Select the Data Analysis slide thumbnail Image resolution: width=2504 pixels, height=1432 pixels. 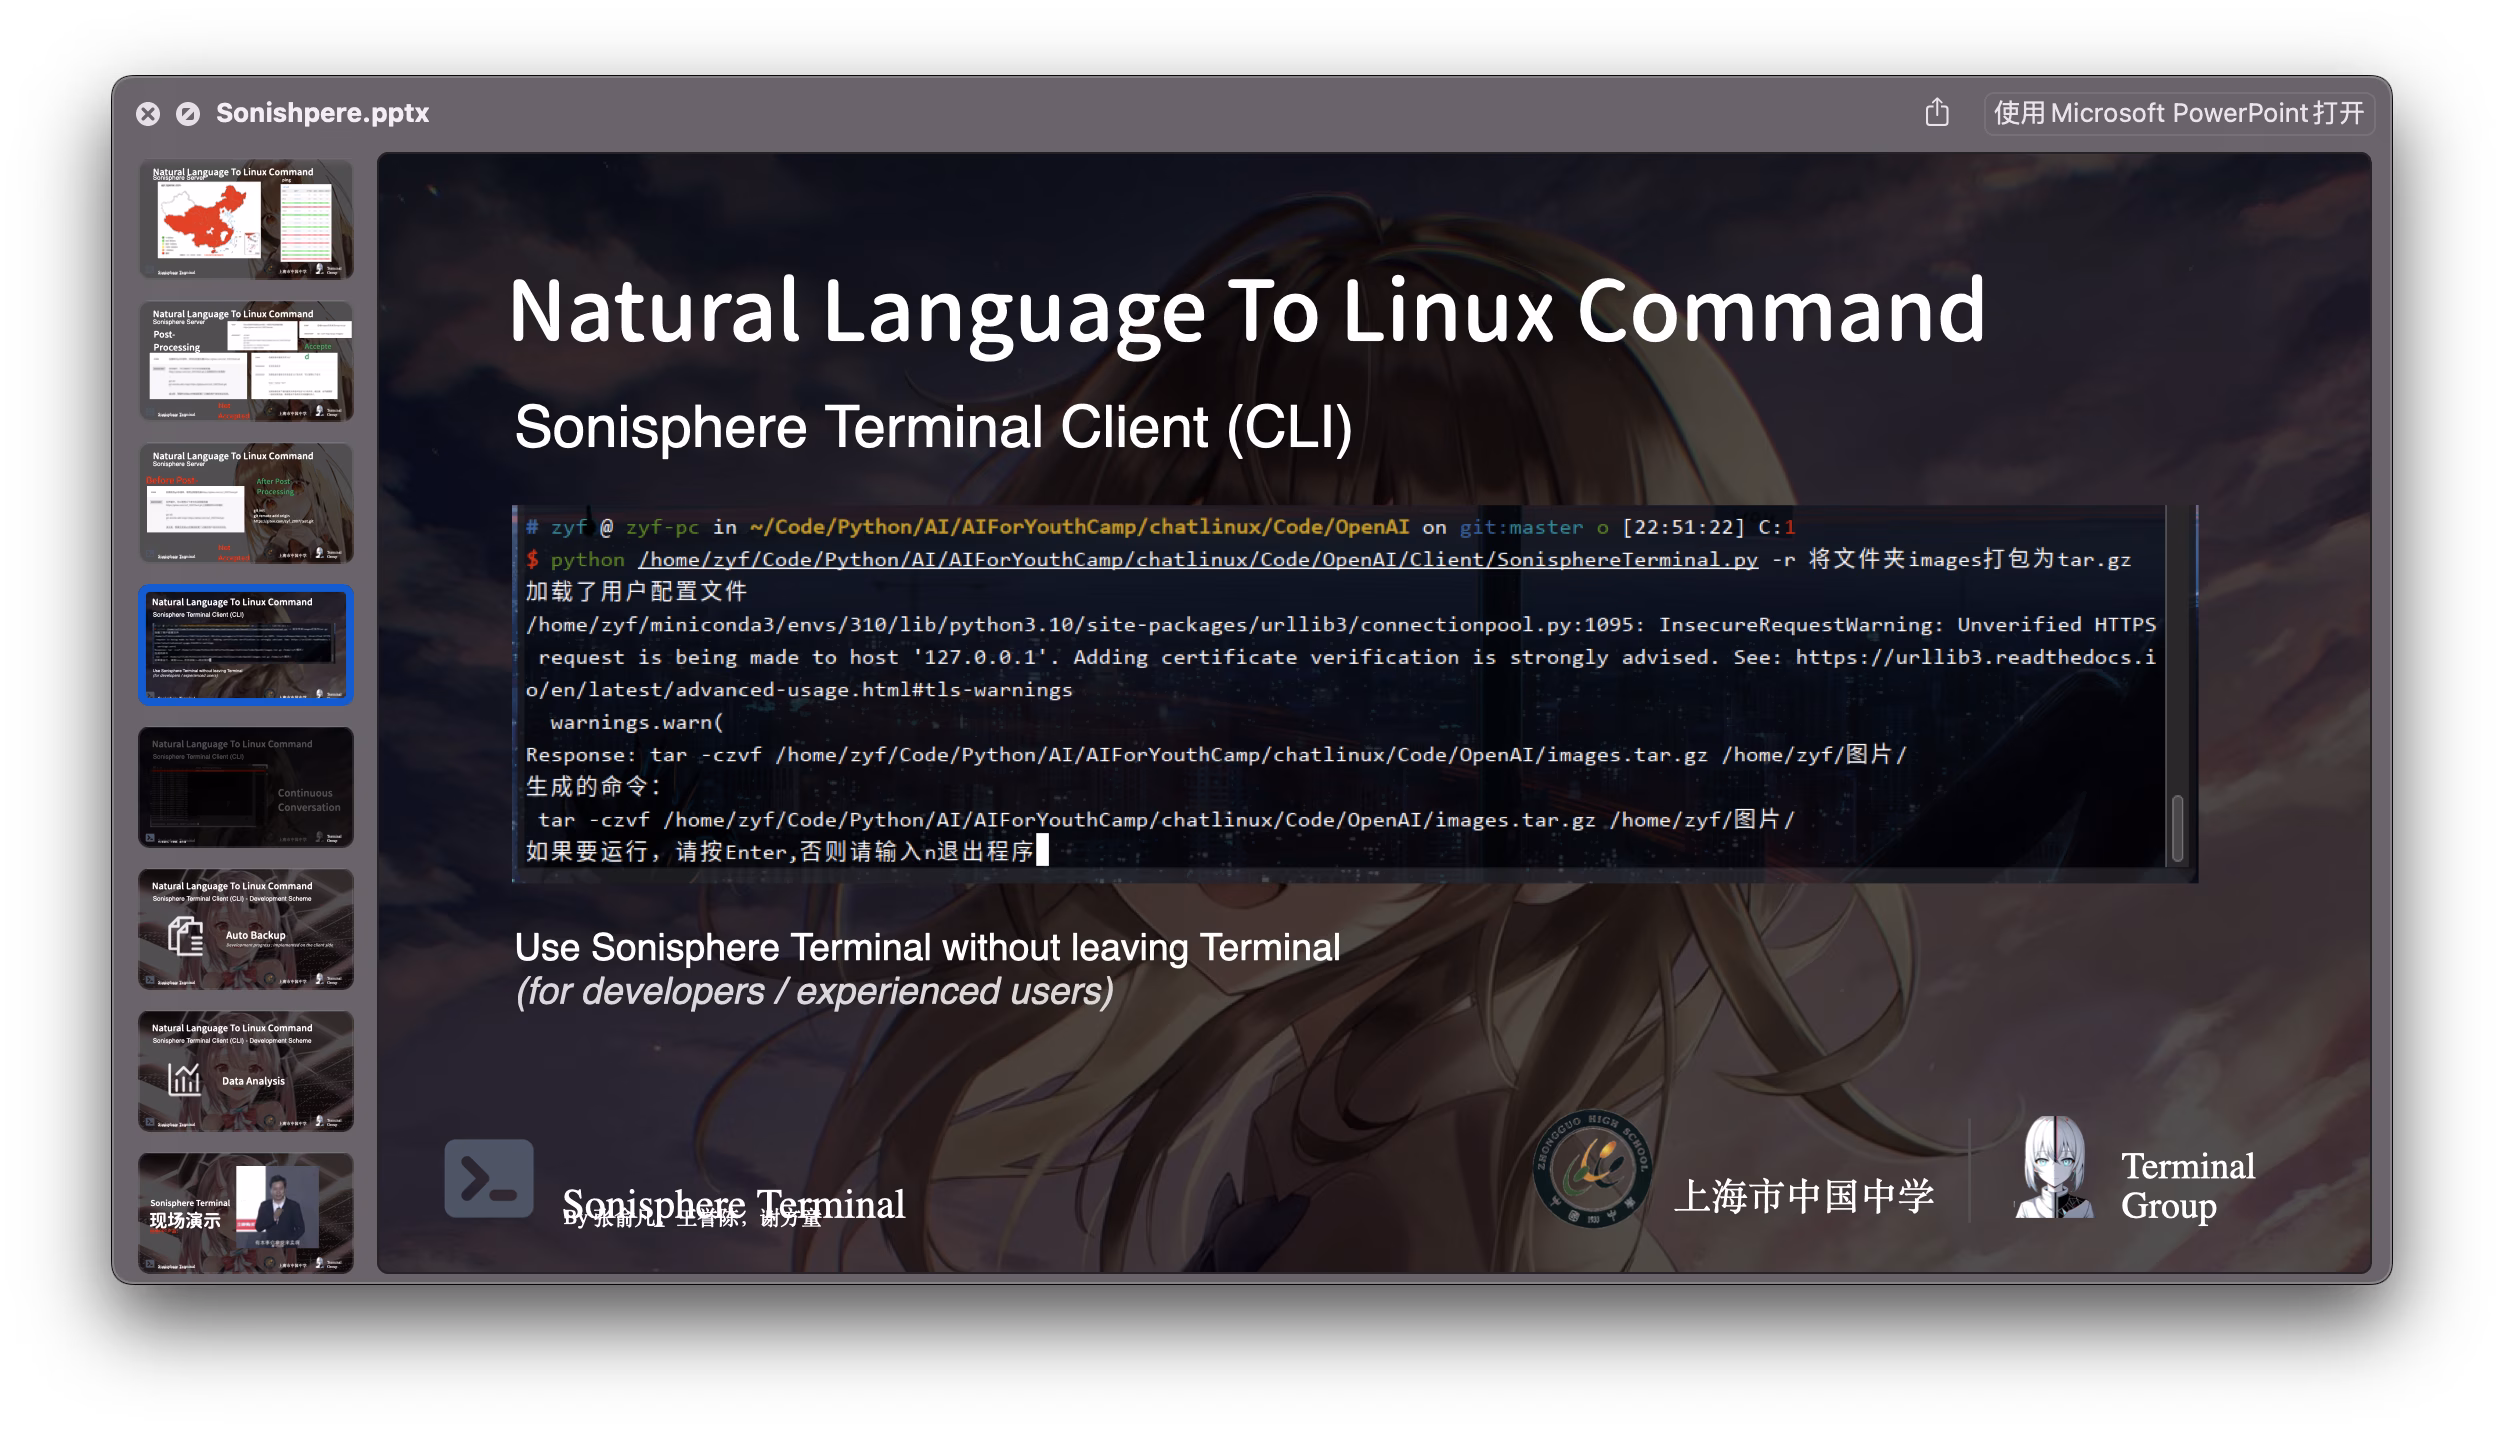pos(246,1071)
